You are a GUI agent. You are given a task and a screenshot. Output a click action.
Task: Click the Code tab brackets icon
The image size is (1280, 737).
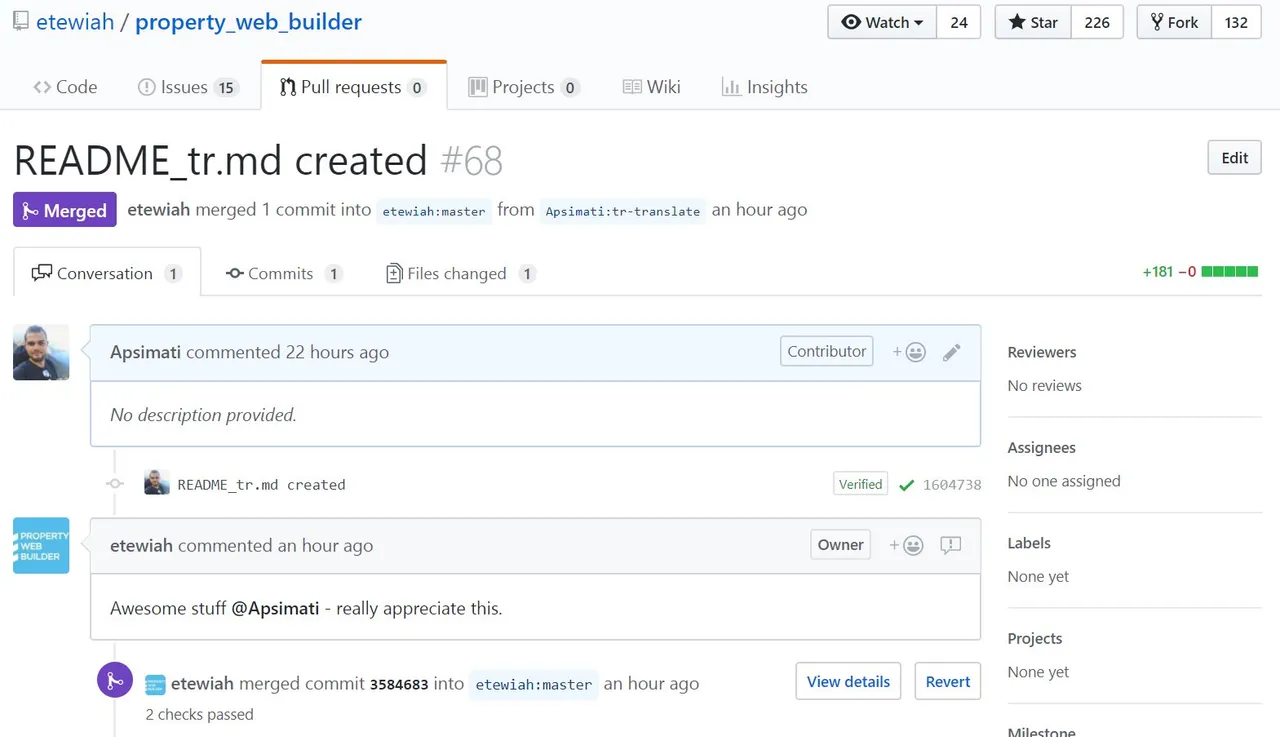[x=42, y=87]
